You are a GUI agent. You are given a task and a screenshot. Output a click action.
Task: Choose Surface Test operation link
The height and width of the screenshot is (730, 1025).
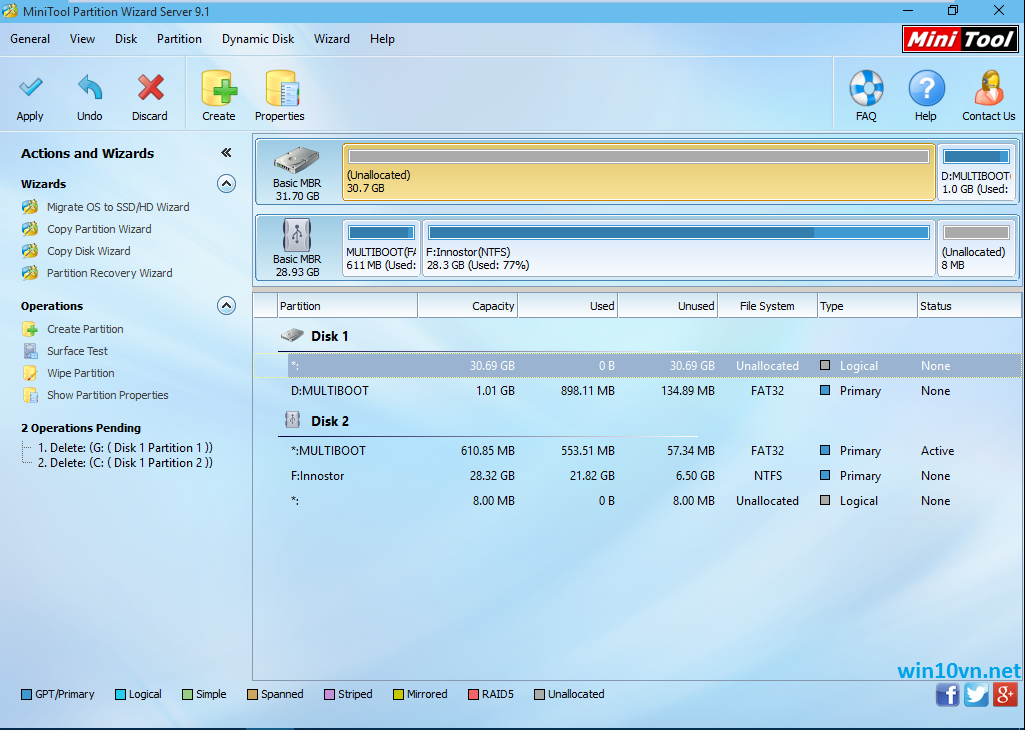click(x=77, y=351)
